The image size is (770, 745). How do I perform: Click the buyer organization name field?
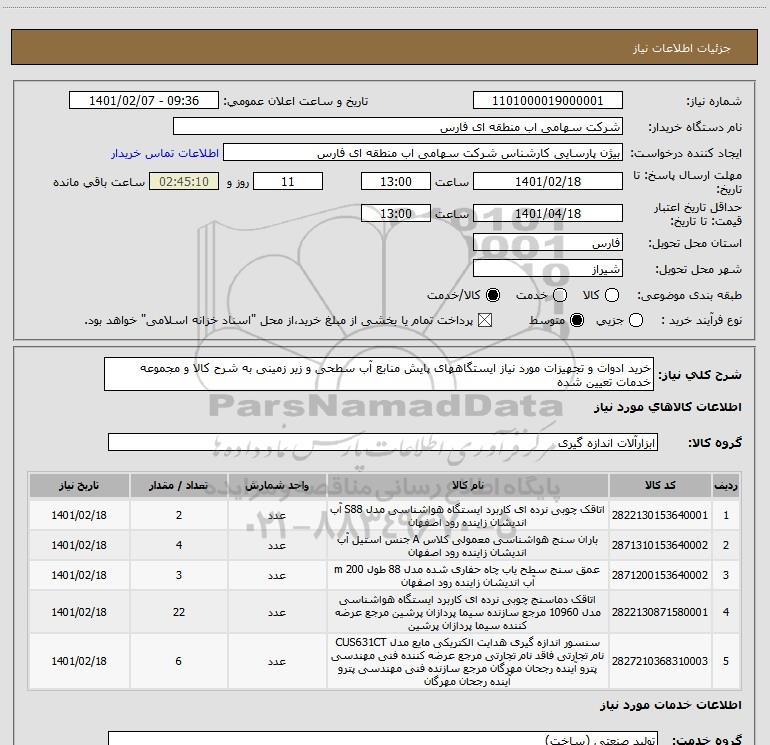coord(398,127)
